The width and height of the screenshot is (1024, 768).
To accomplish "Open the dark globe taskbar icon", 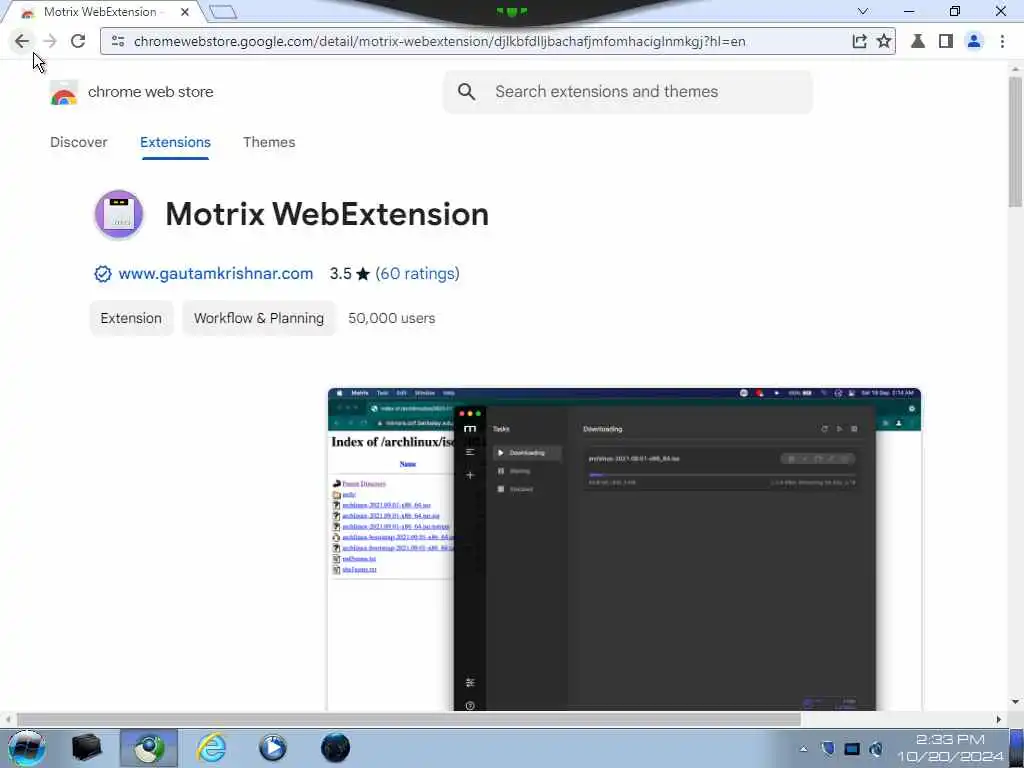I will 335,748.
